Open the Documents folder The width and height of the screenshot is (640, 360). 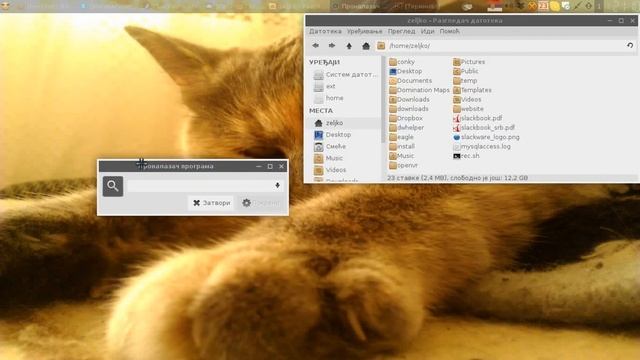(x=410, y=80)
